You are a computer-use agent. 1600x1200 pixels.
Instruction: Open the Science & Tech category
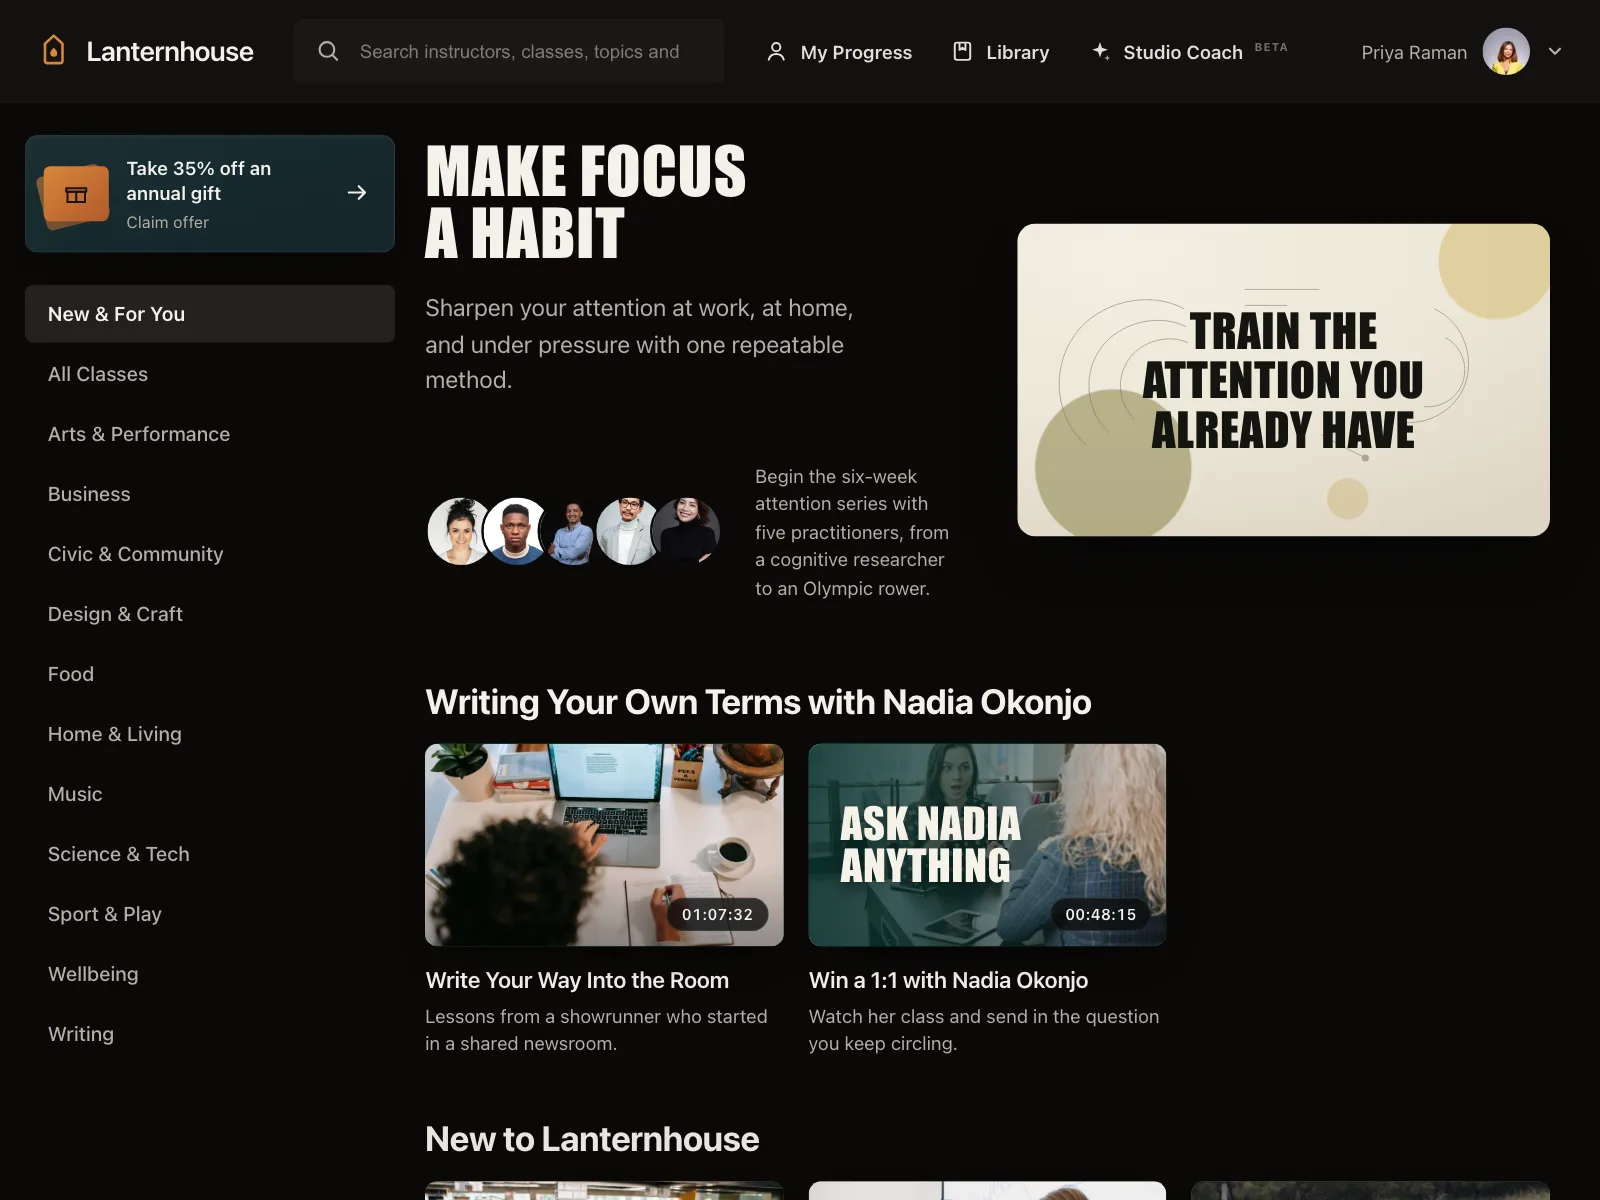coord(210,854)
